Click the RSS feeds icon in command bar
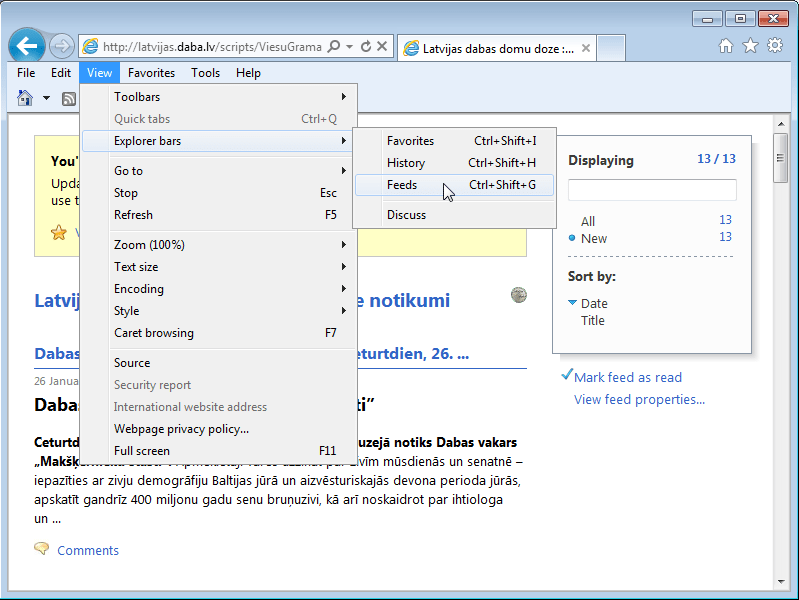799x600 pixels. 68,98
